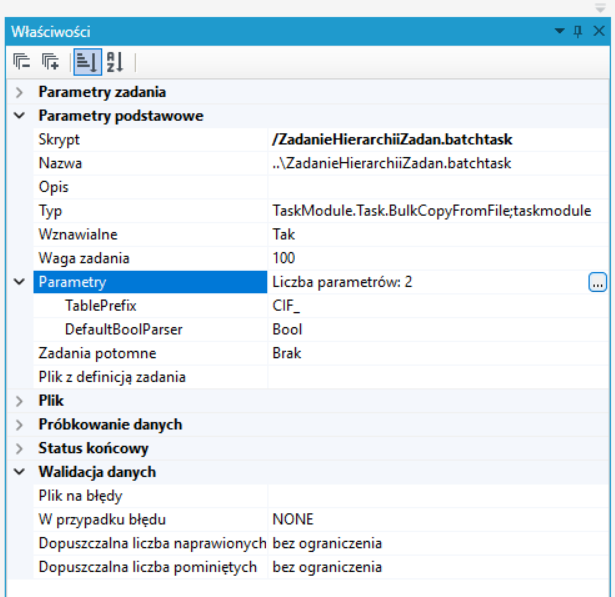Collapse the Parametry podstawowe section

tap(19, 116)
